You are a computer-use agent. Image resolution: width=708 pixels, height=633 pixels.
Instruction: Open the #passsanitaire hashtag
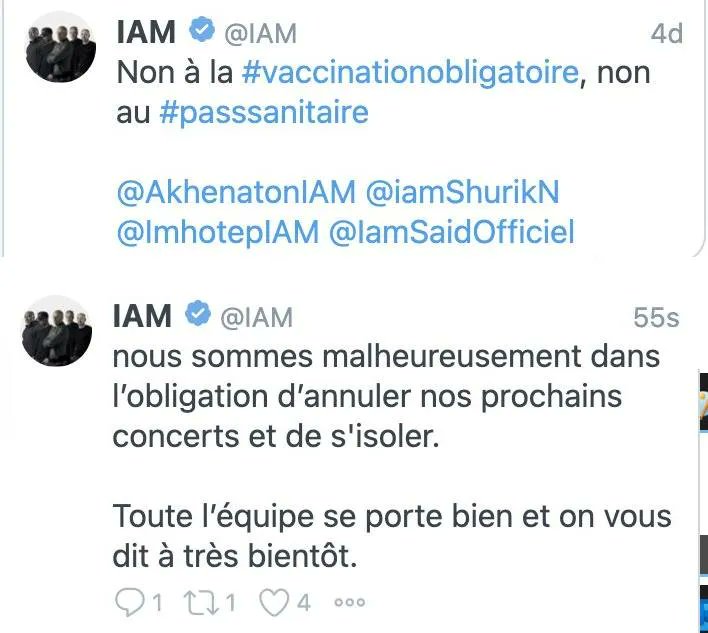tap(264, 113)
